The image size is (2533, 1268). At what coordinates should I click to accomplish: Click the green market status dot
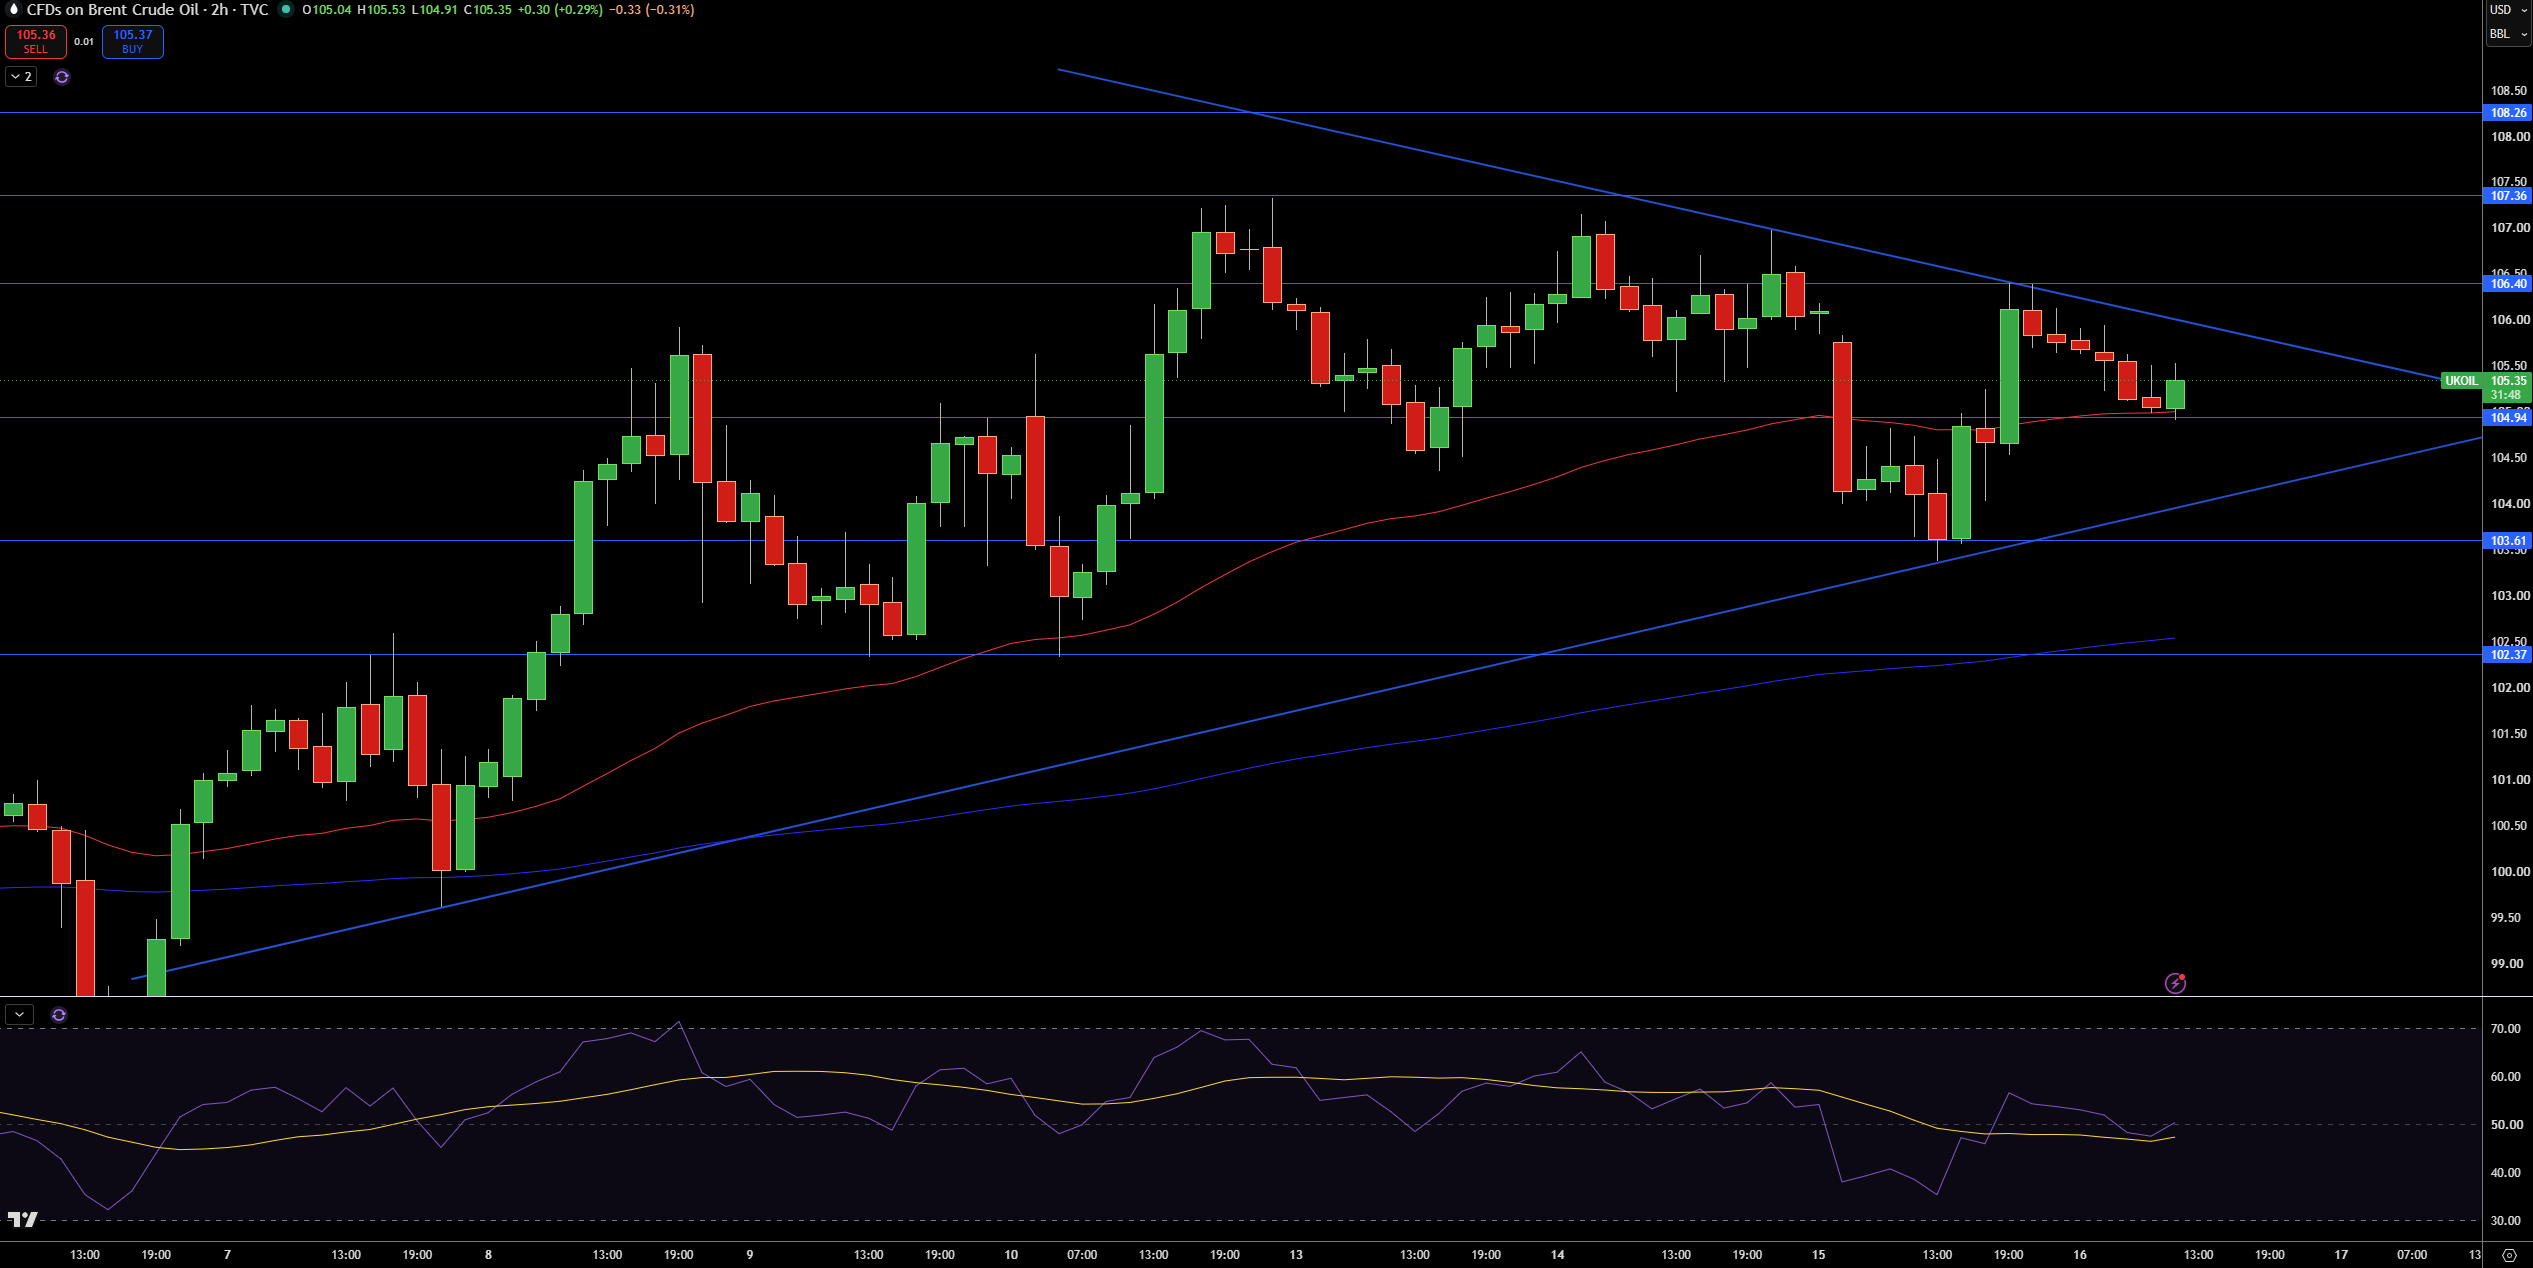click(x=286, y=10)
